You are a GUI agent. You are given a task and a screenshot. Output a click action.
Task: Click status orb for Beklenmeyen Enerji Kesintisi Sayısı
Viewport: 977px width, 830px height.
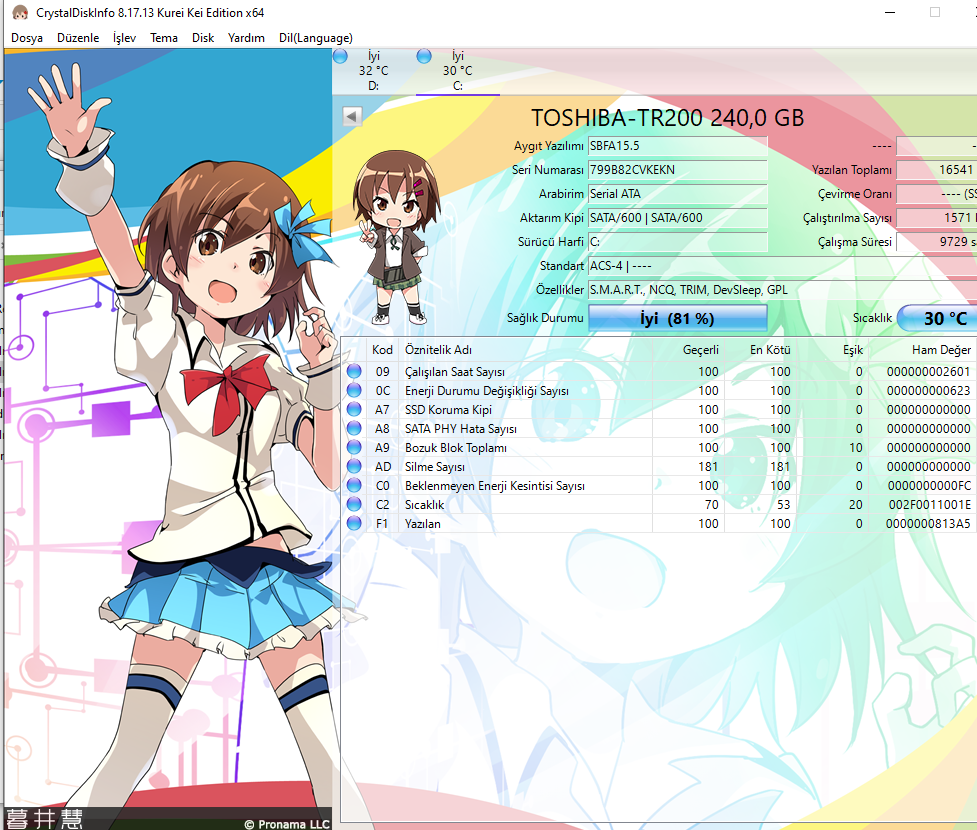point(354,485)
